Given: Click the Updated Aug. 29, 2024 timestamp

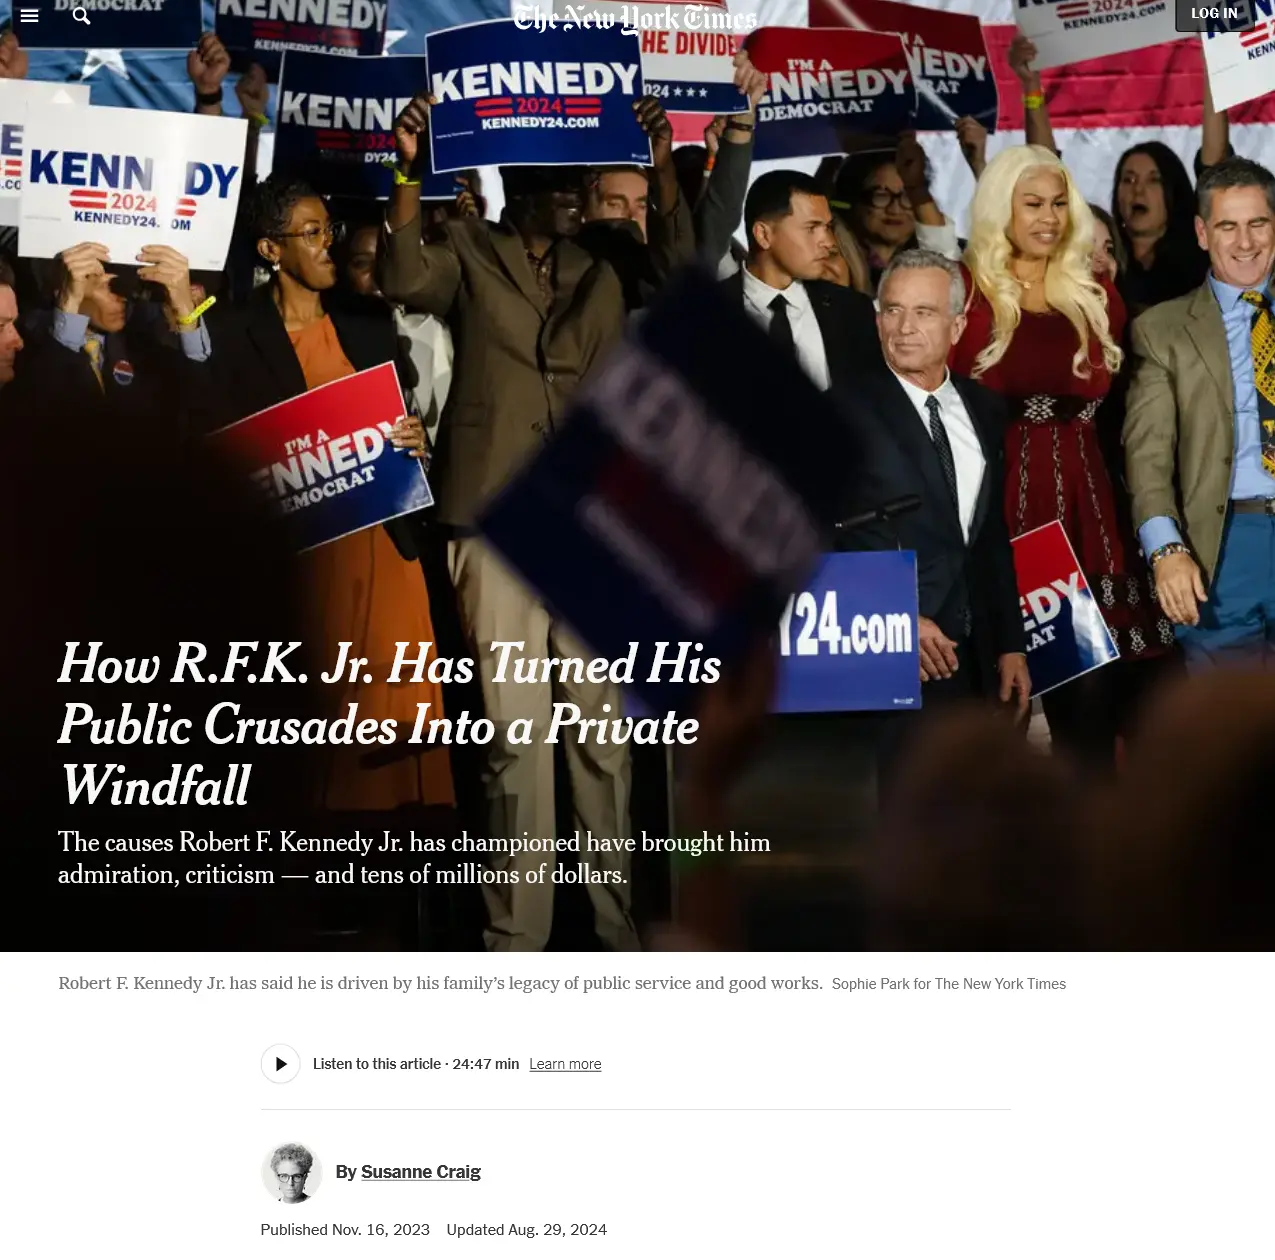Looking at the screenshot, I should point(527,1230).
